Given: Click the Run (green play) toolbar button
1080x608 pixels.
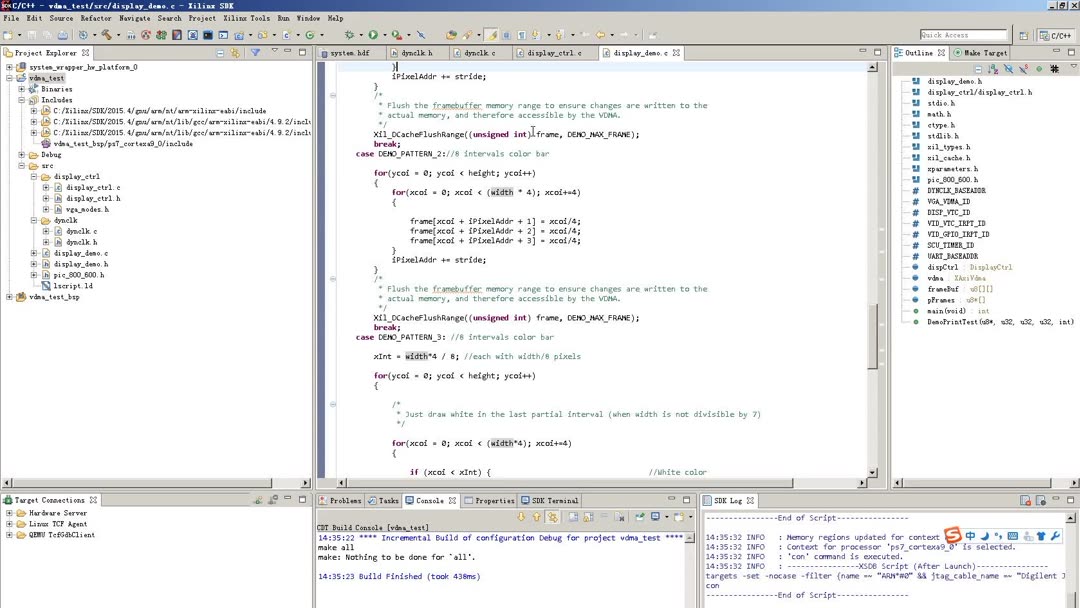Looking at the screenshot, I should [x=373, y=35].
